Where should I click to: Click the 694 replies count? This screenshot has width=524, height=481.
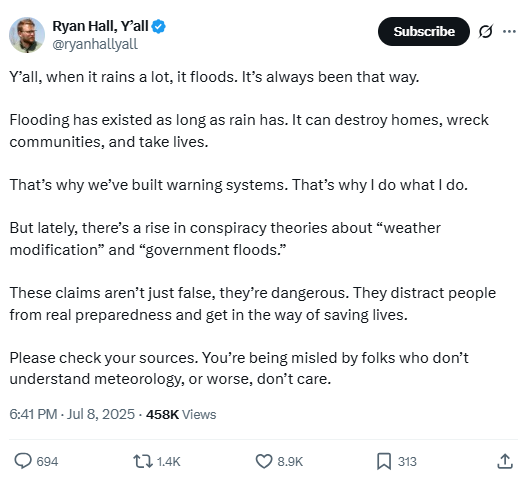coord(47,462)
